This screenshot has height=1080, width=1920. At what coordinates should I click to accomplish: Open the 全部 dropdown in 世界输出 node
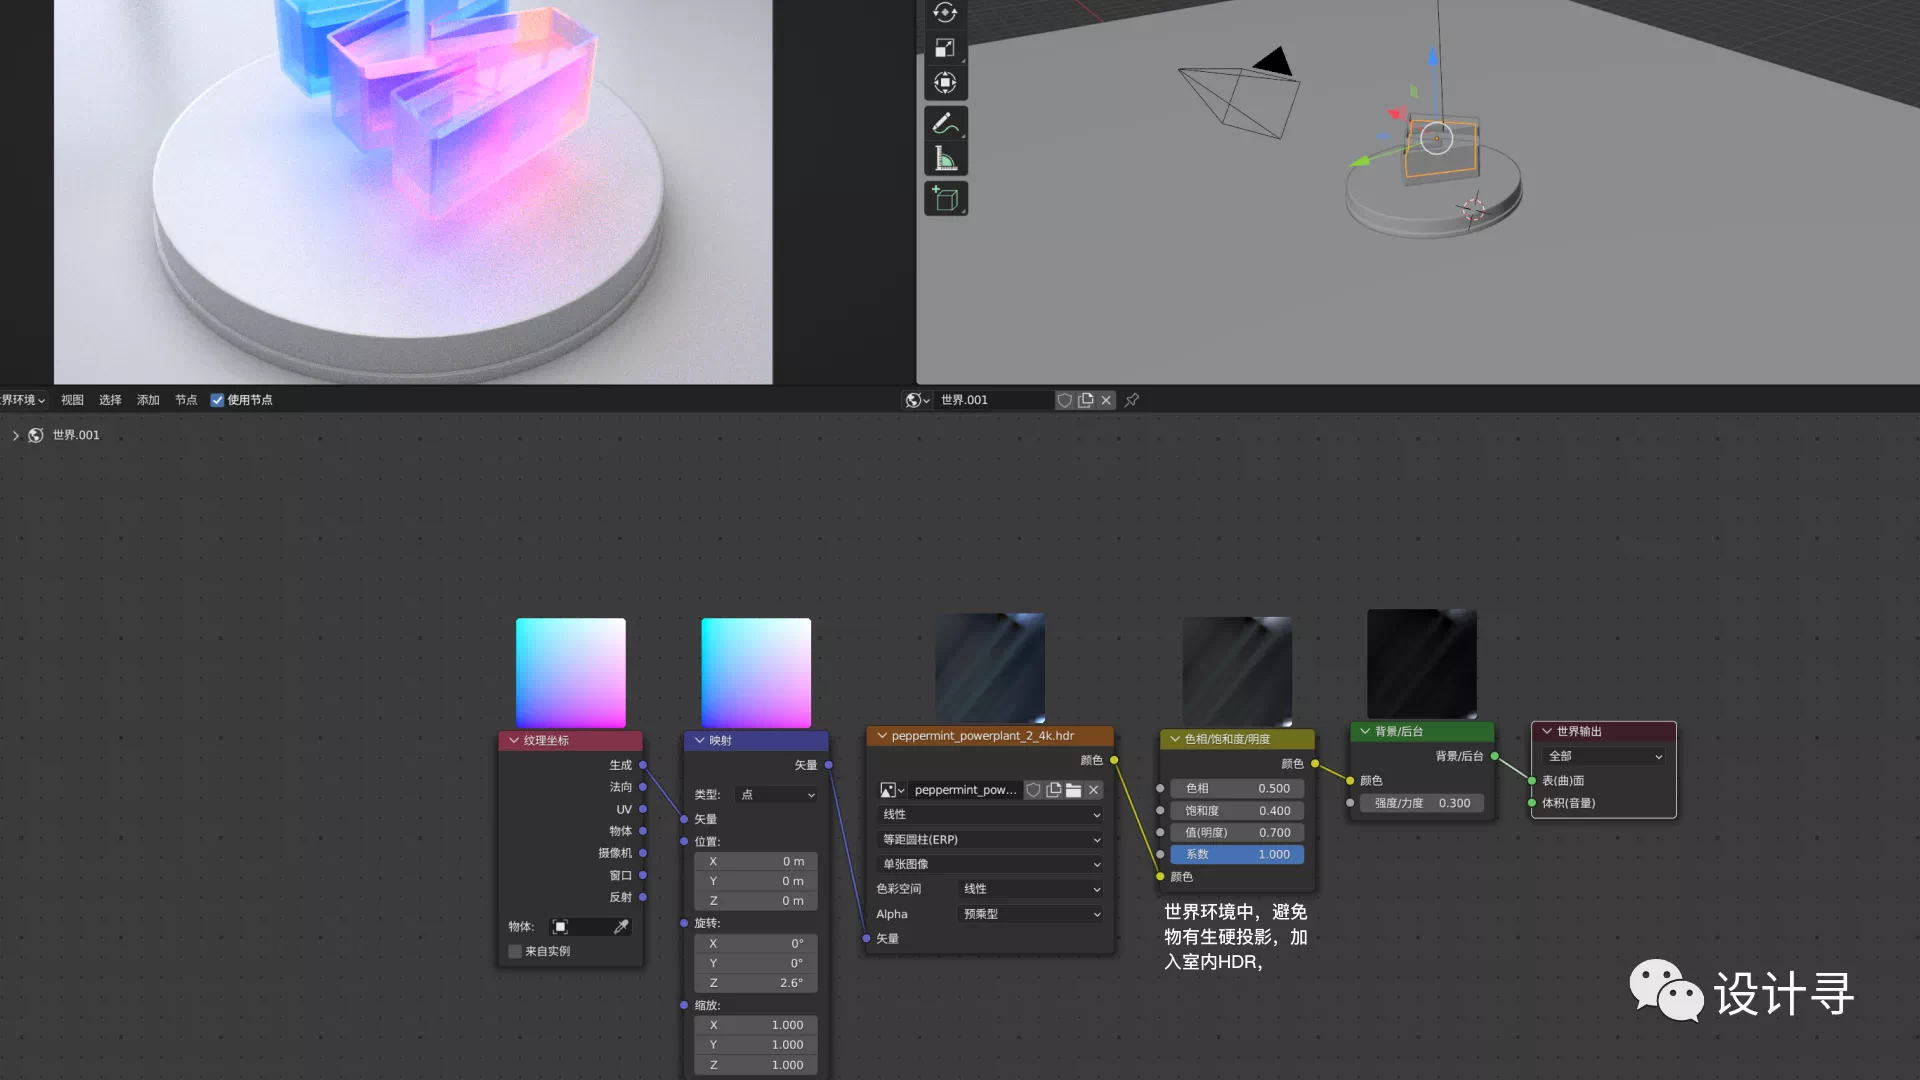[x=1604, y=757]
